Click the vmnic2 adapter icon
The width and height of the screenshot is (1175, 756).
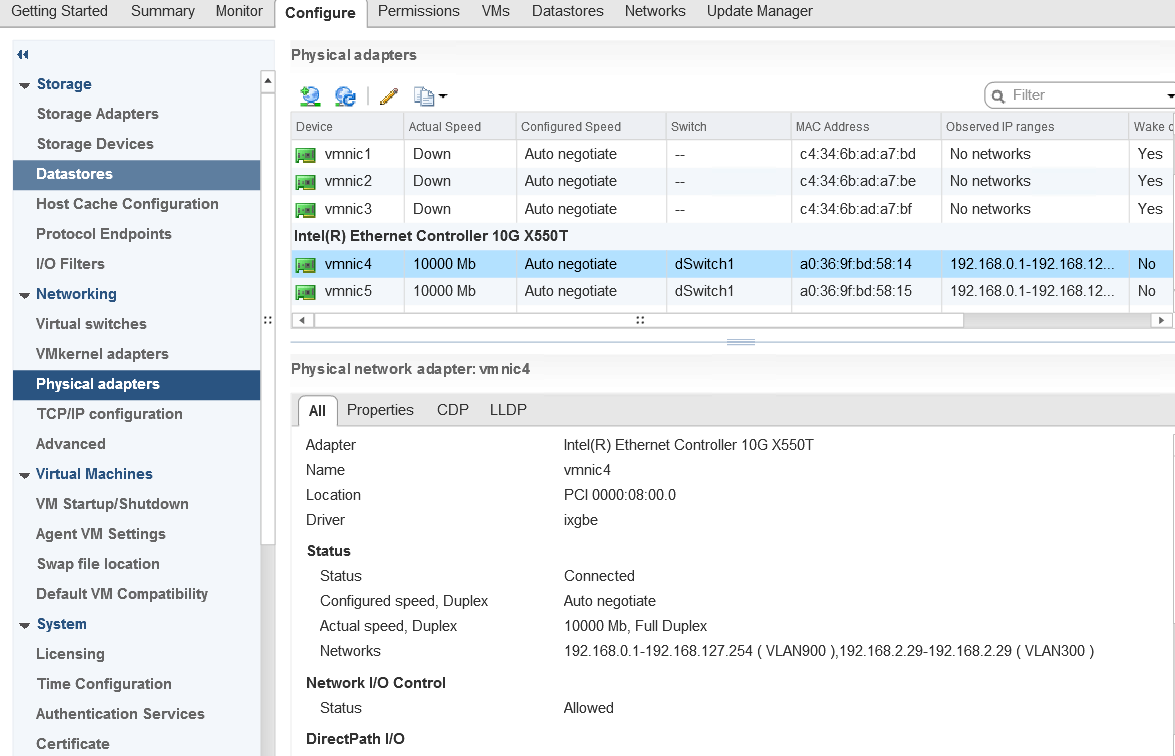pyautogui.click(x=306, y=182)
